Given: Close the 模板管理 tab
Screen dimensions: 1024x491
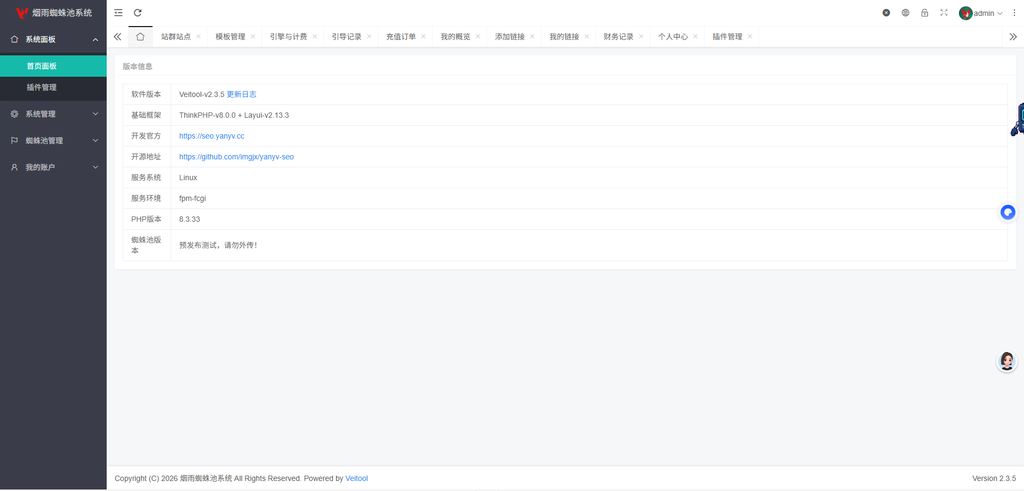Looking at the screenshot, I should tap(253, 37).
